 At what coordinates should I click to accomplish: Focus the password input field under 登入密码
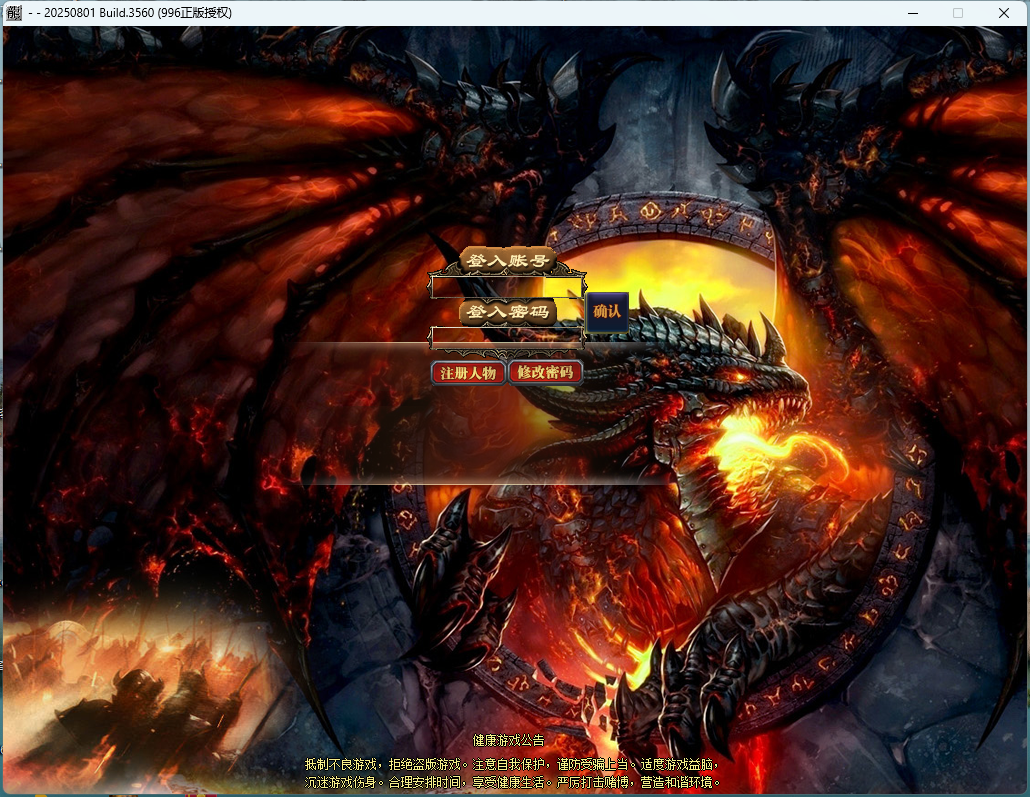point(506,336)
